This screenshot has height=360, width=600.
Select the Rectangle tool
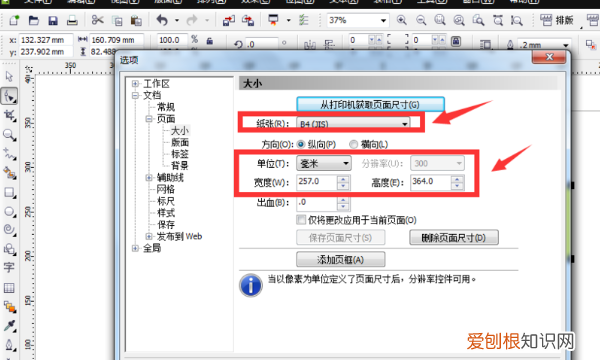click(x=9, y=192)
